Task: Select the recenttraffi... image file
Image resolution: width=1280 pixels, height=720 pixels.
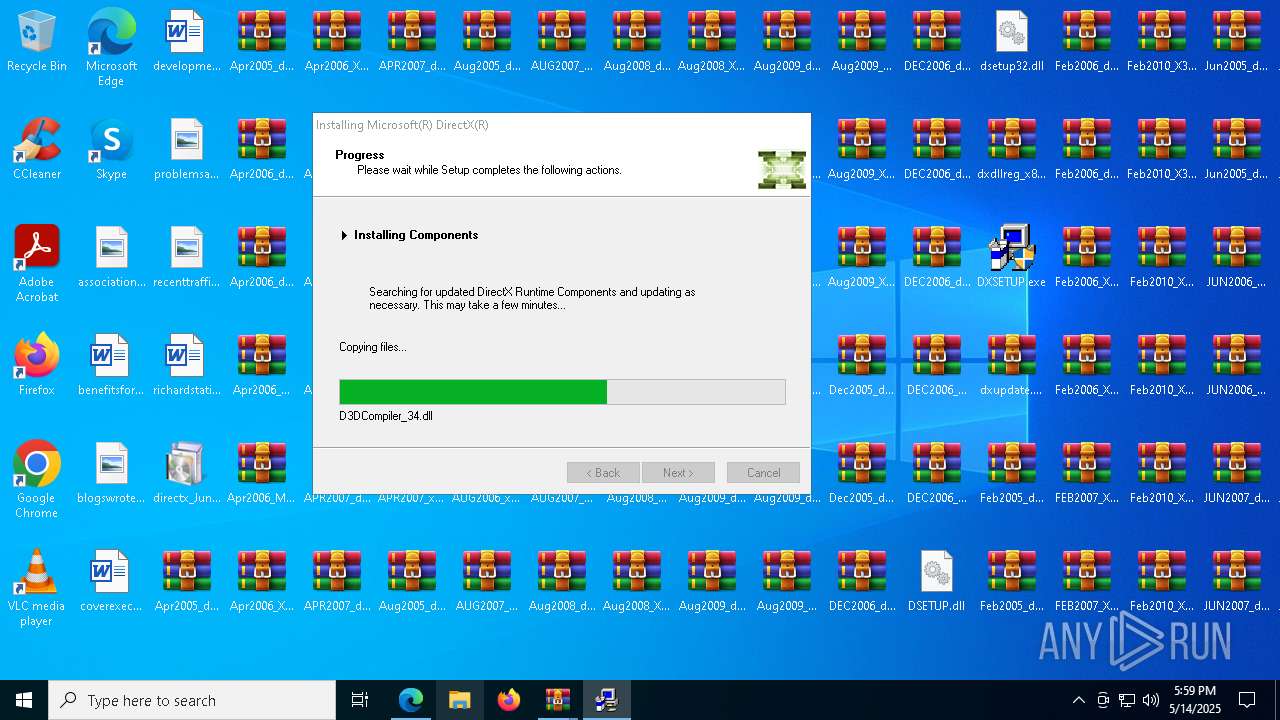Action: (186, 258)
